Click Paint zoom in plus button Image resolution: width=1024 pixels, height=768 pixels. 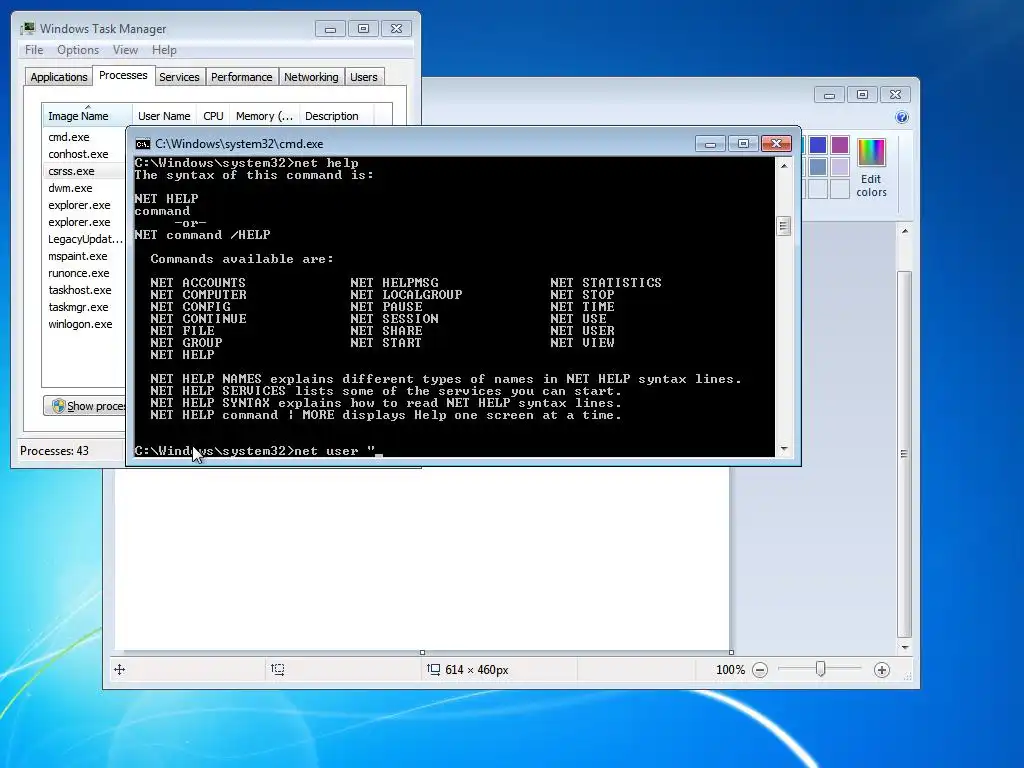(882, 670)
